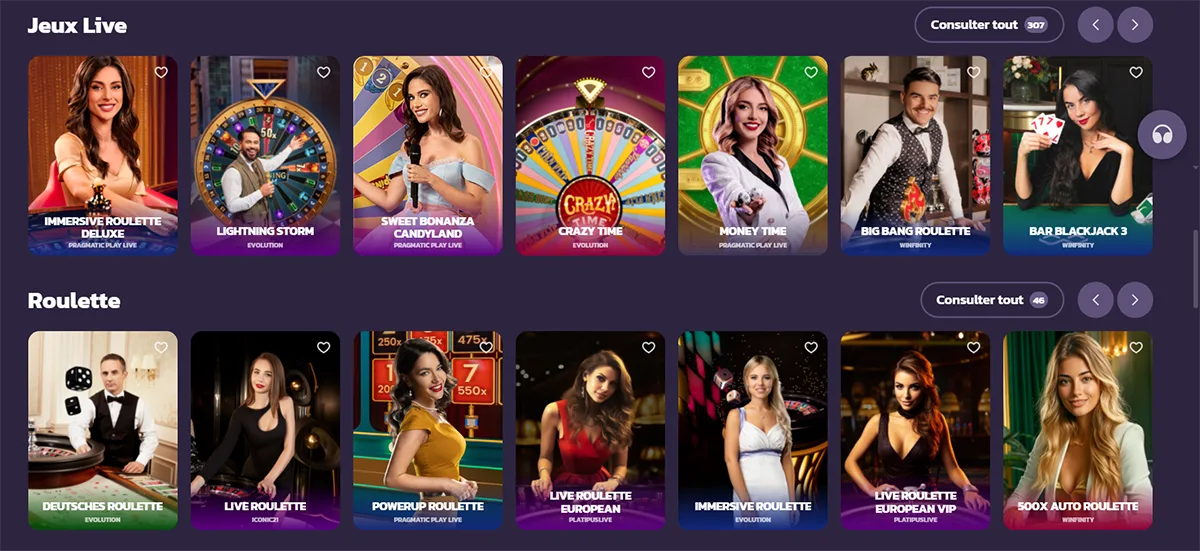Screen dimensions: 1200x551
Task: Mark Big Bang Roulette heart icon
Action: [x=973, y=72]
